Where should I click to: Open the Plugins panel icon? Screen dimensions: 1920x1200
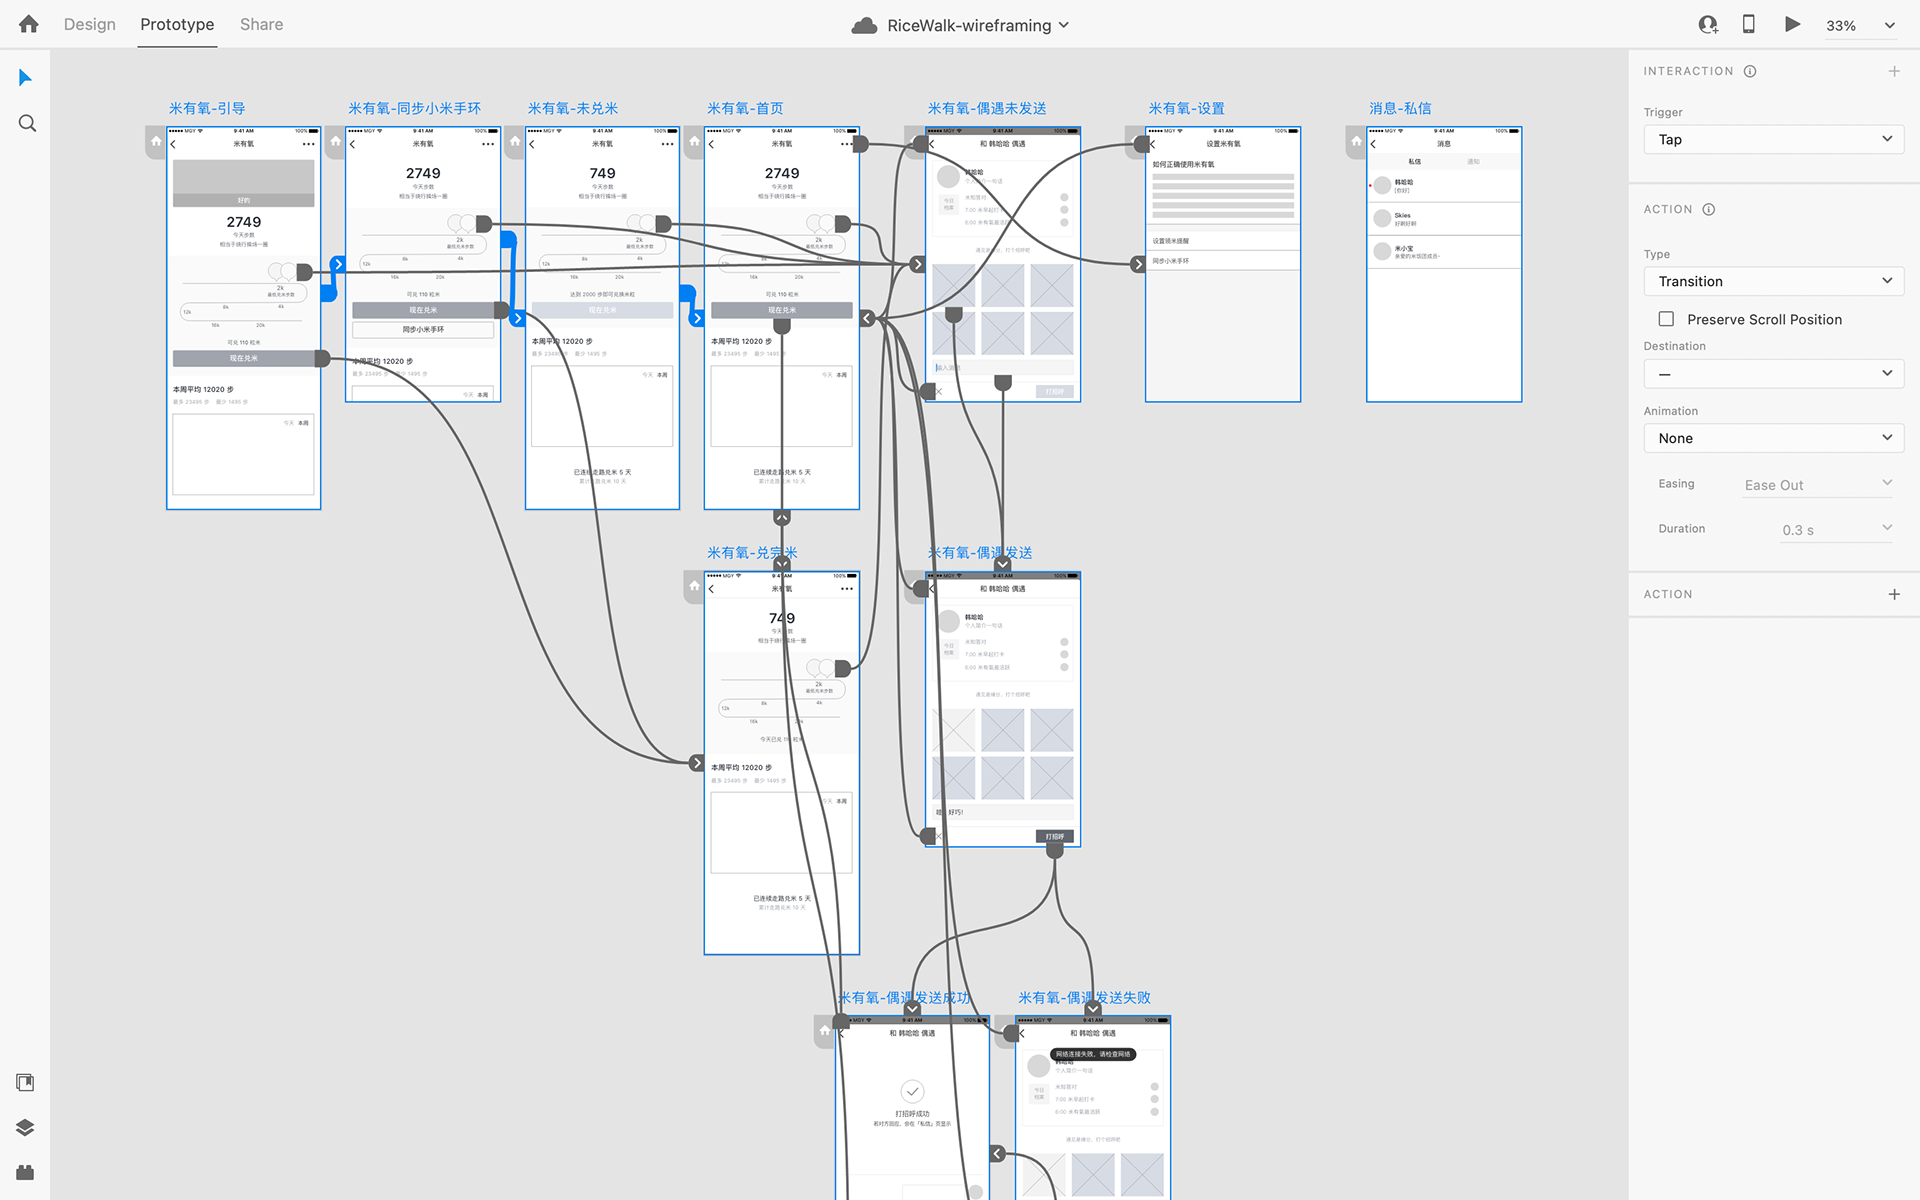26,1172
